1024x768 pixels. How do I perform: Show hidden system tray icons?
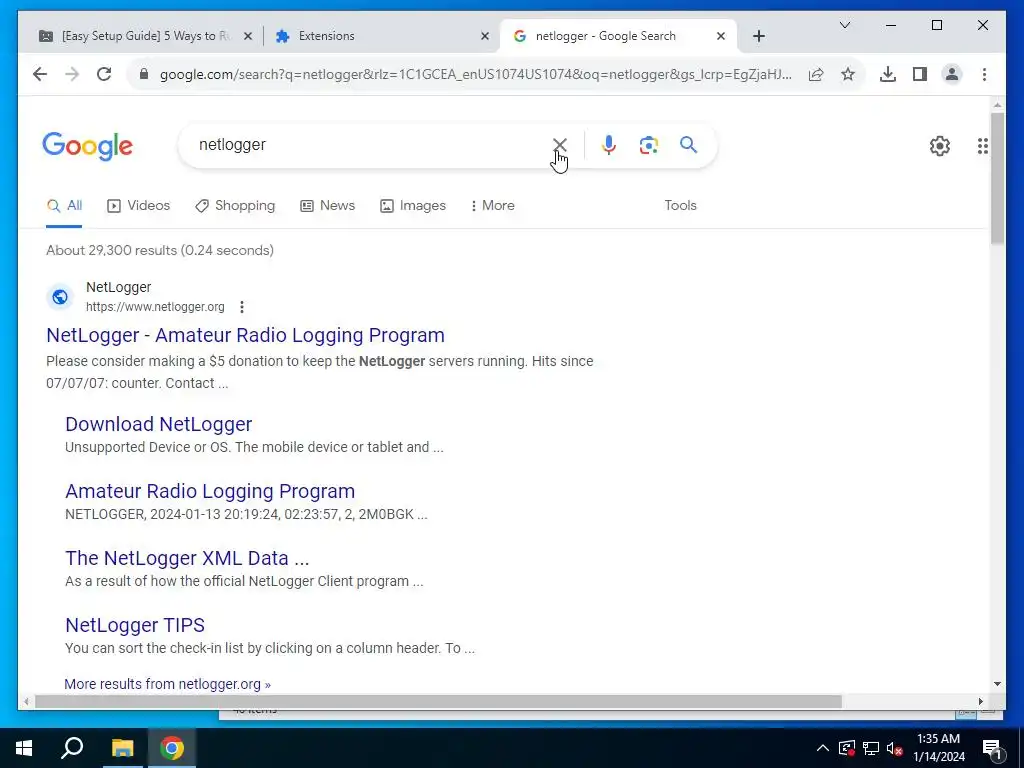click(x=823, y=748)
